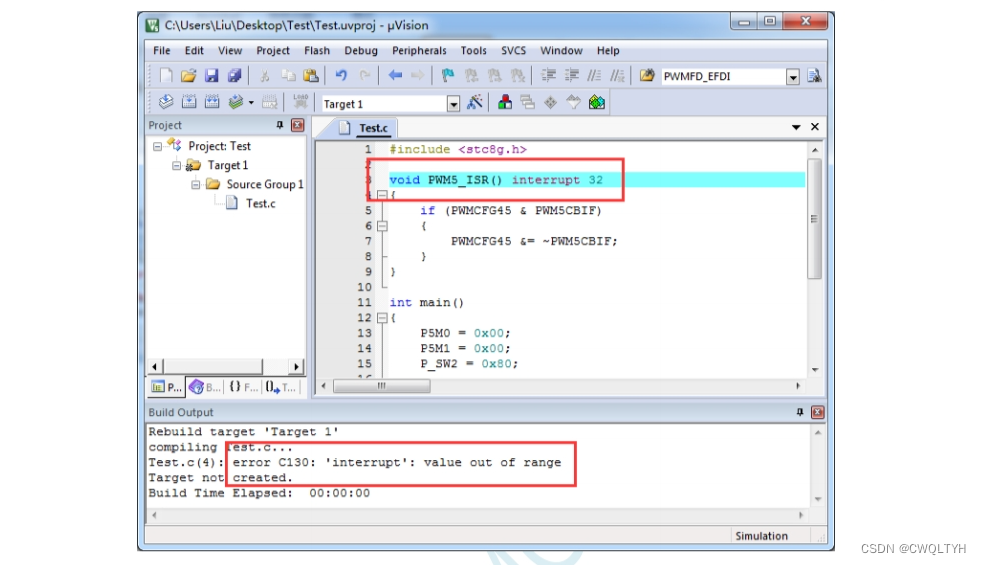Close the Build Output panel
981x565 pixels.
[818, 412]
